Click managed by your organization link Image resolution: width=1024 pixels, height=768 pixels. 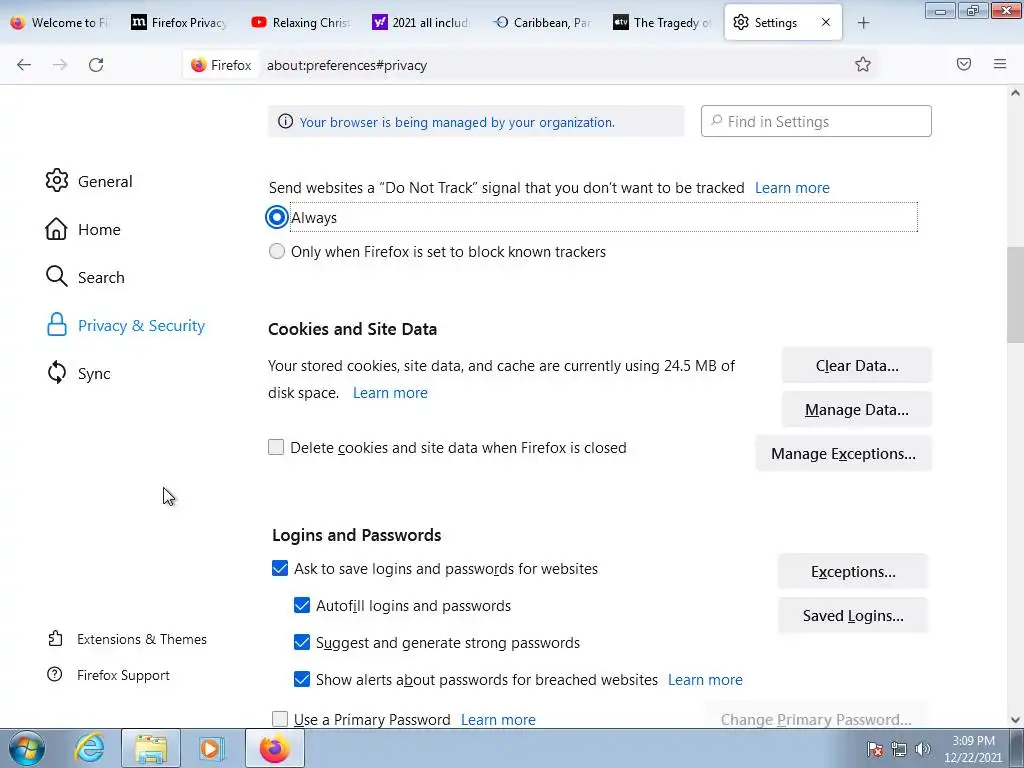point(457,122)
